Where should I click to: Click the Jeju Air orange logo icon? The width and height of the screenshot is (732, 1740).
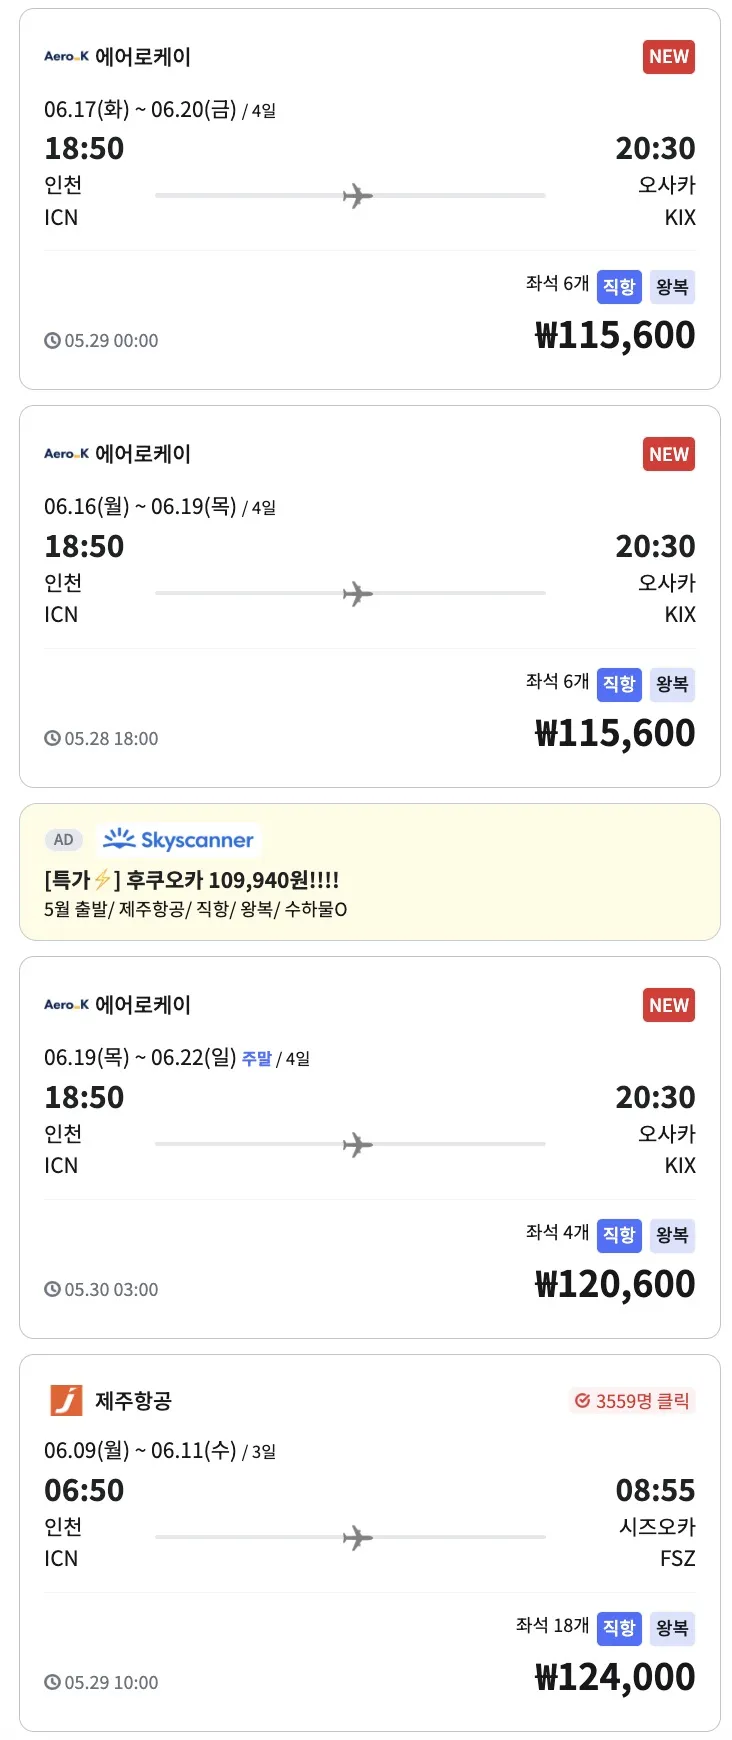tap(66, 1400)
